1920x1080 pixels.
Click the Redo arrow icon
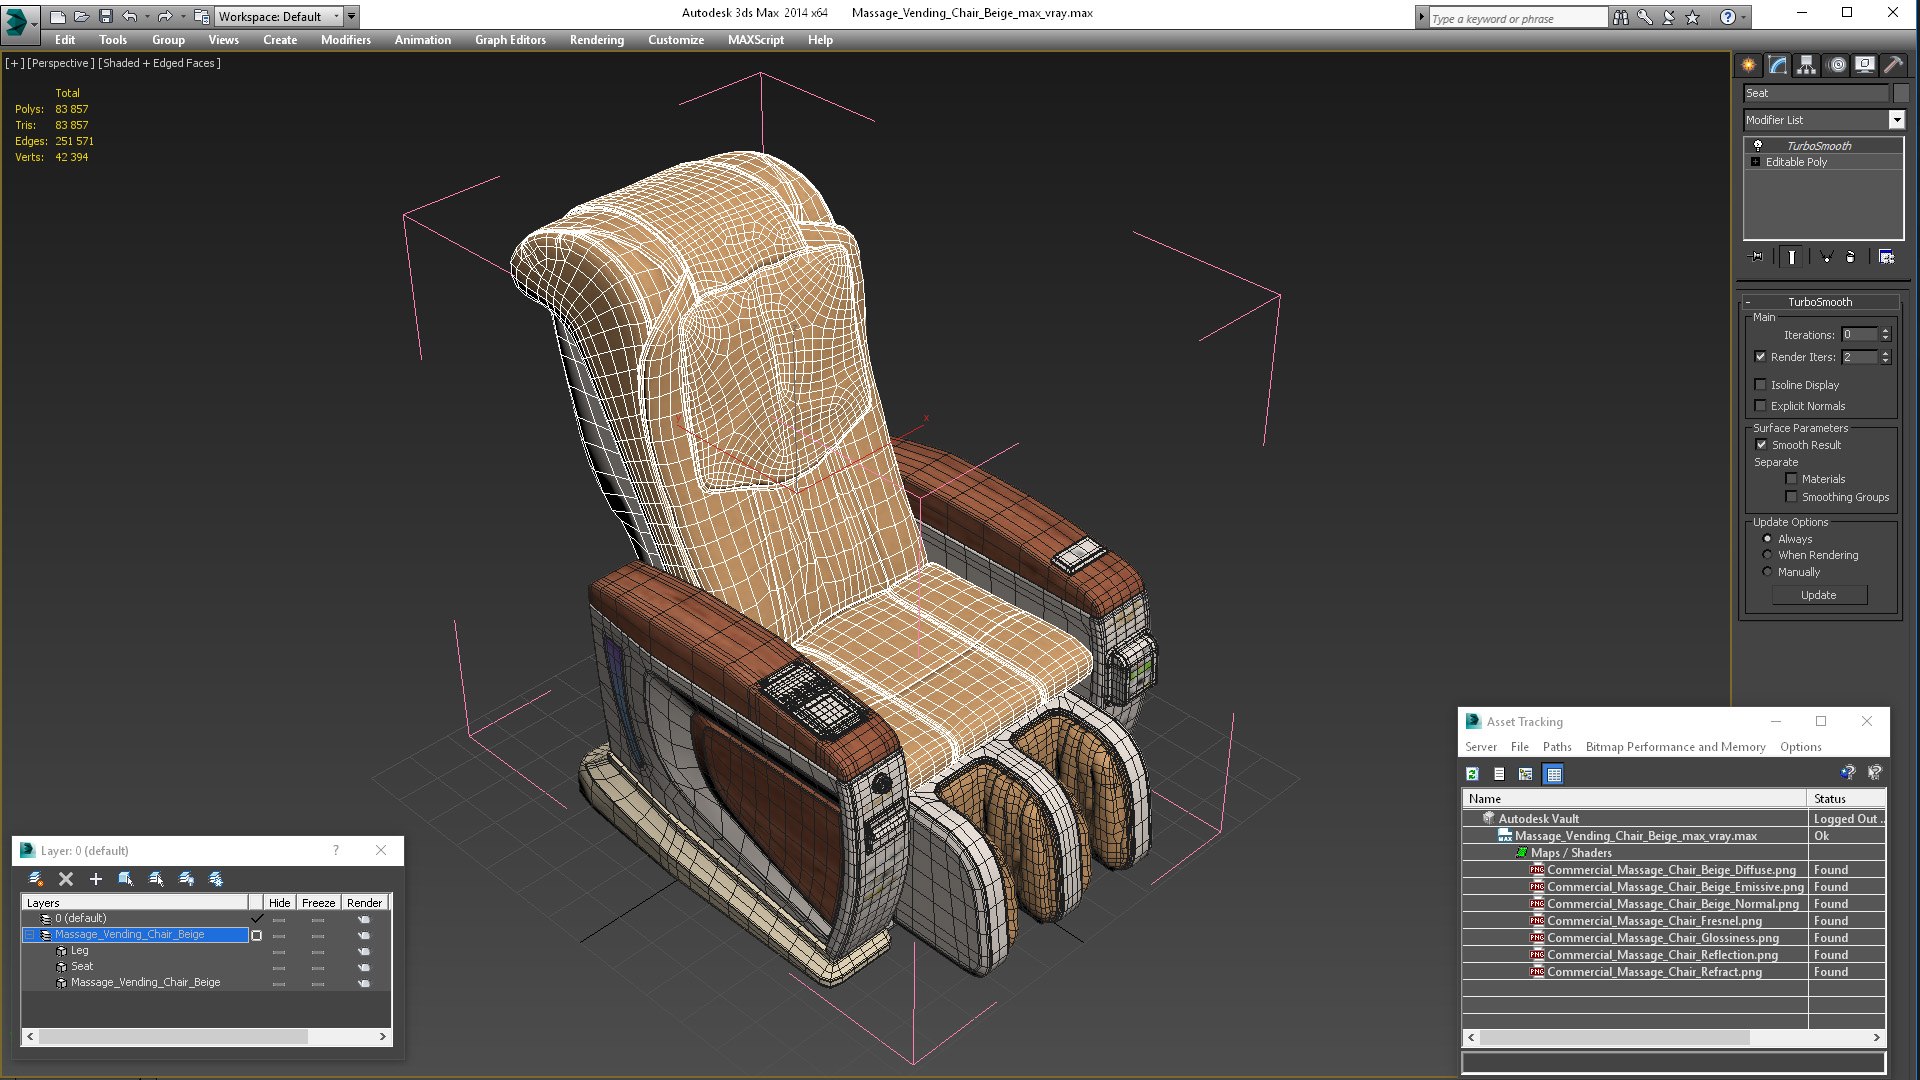pos(165,16)
